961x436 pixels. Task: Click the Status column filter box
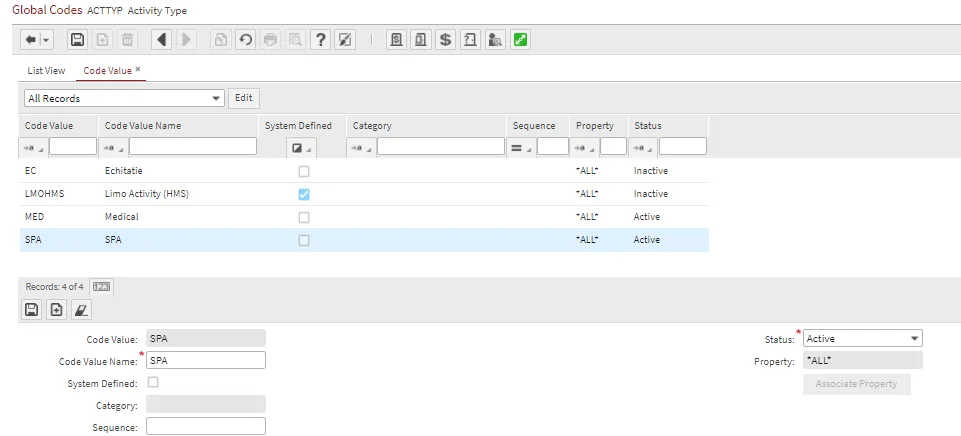(683, 146)
